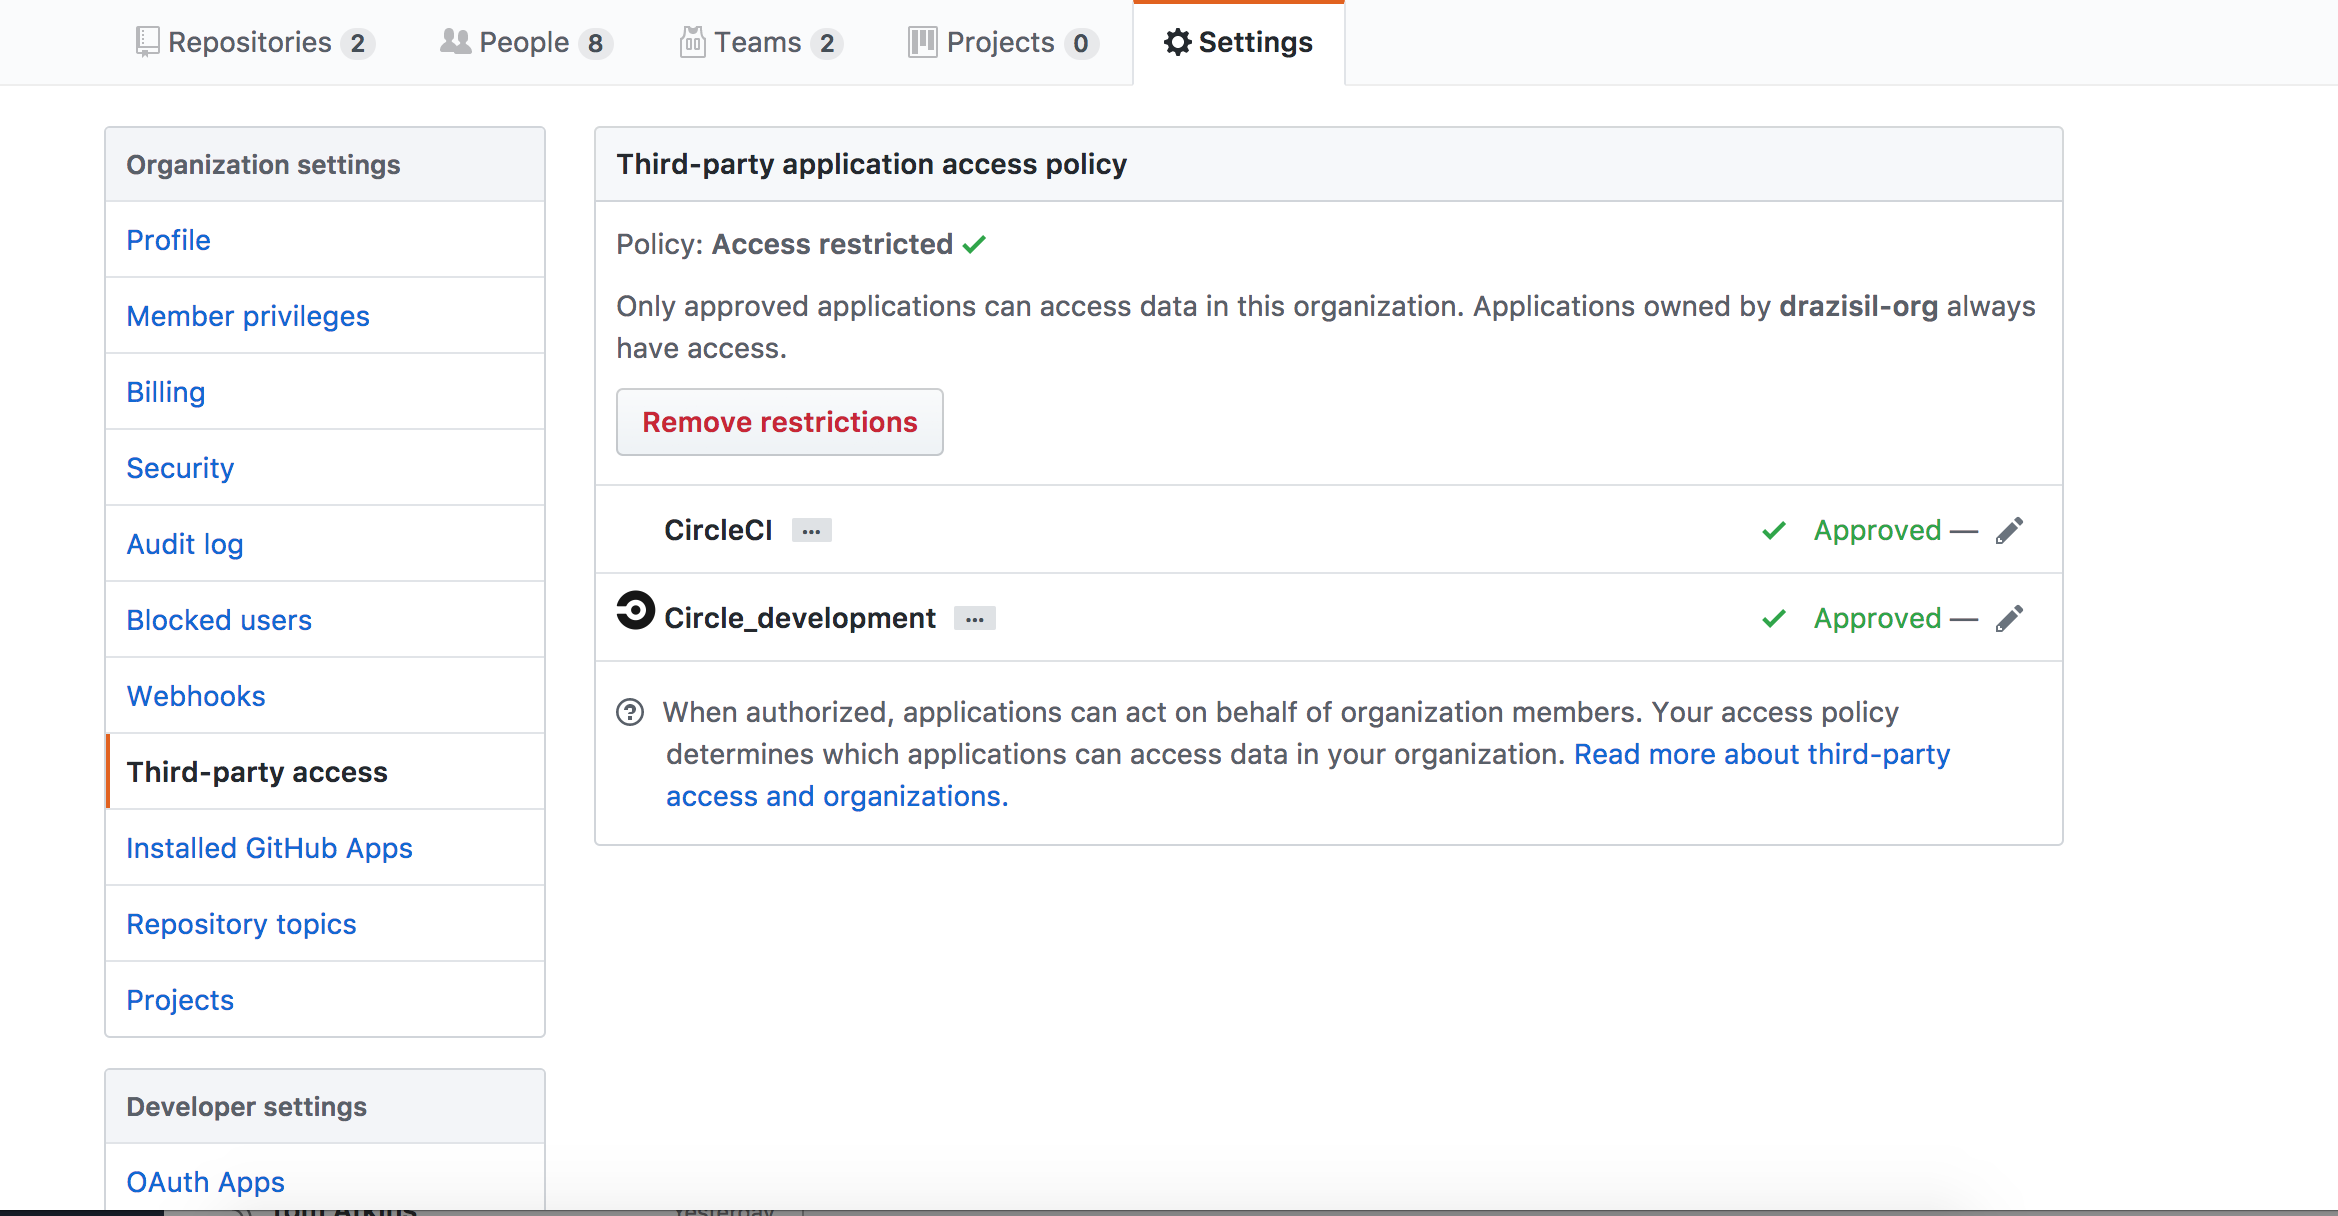The height and width of the screenshot is (1216, 2338).
Task: Click the Projects board icon
Action: point(922,42)
